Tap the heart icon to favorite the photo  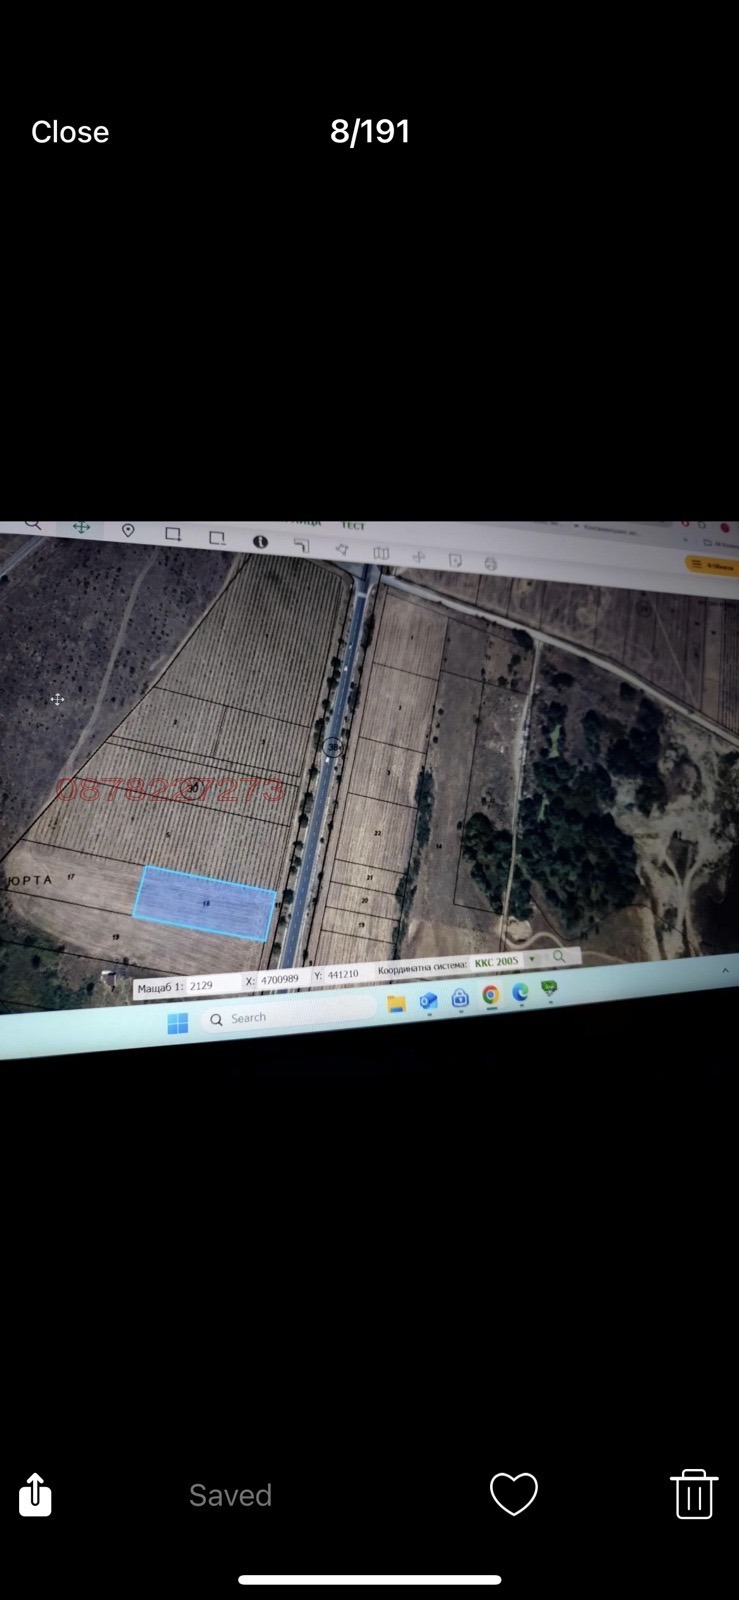coord(514,1494)
